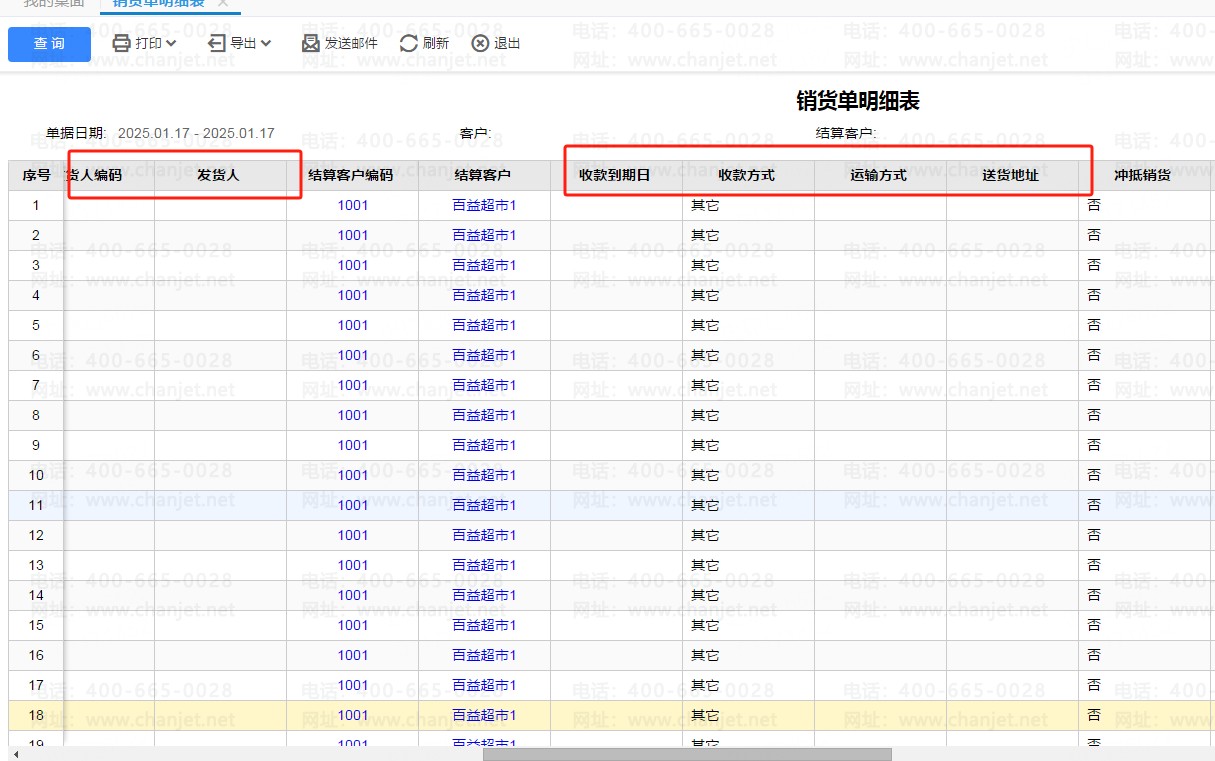The image size is (1215, 761).
Task: Click the scrollbar left arrow
Action: pyautogui.click(x=15, y=754)
